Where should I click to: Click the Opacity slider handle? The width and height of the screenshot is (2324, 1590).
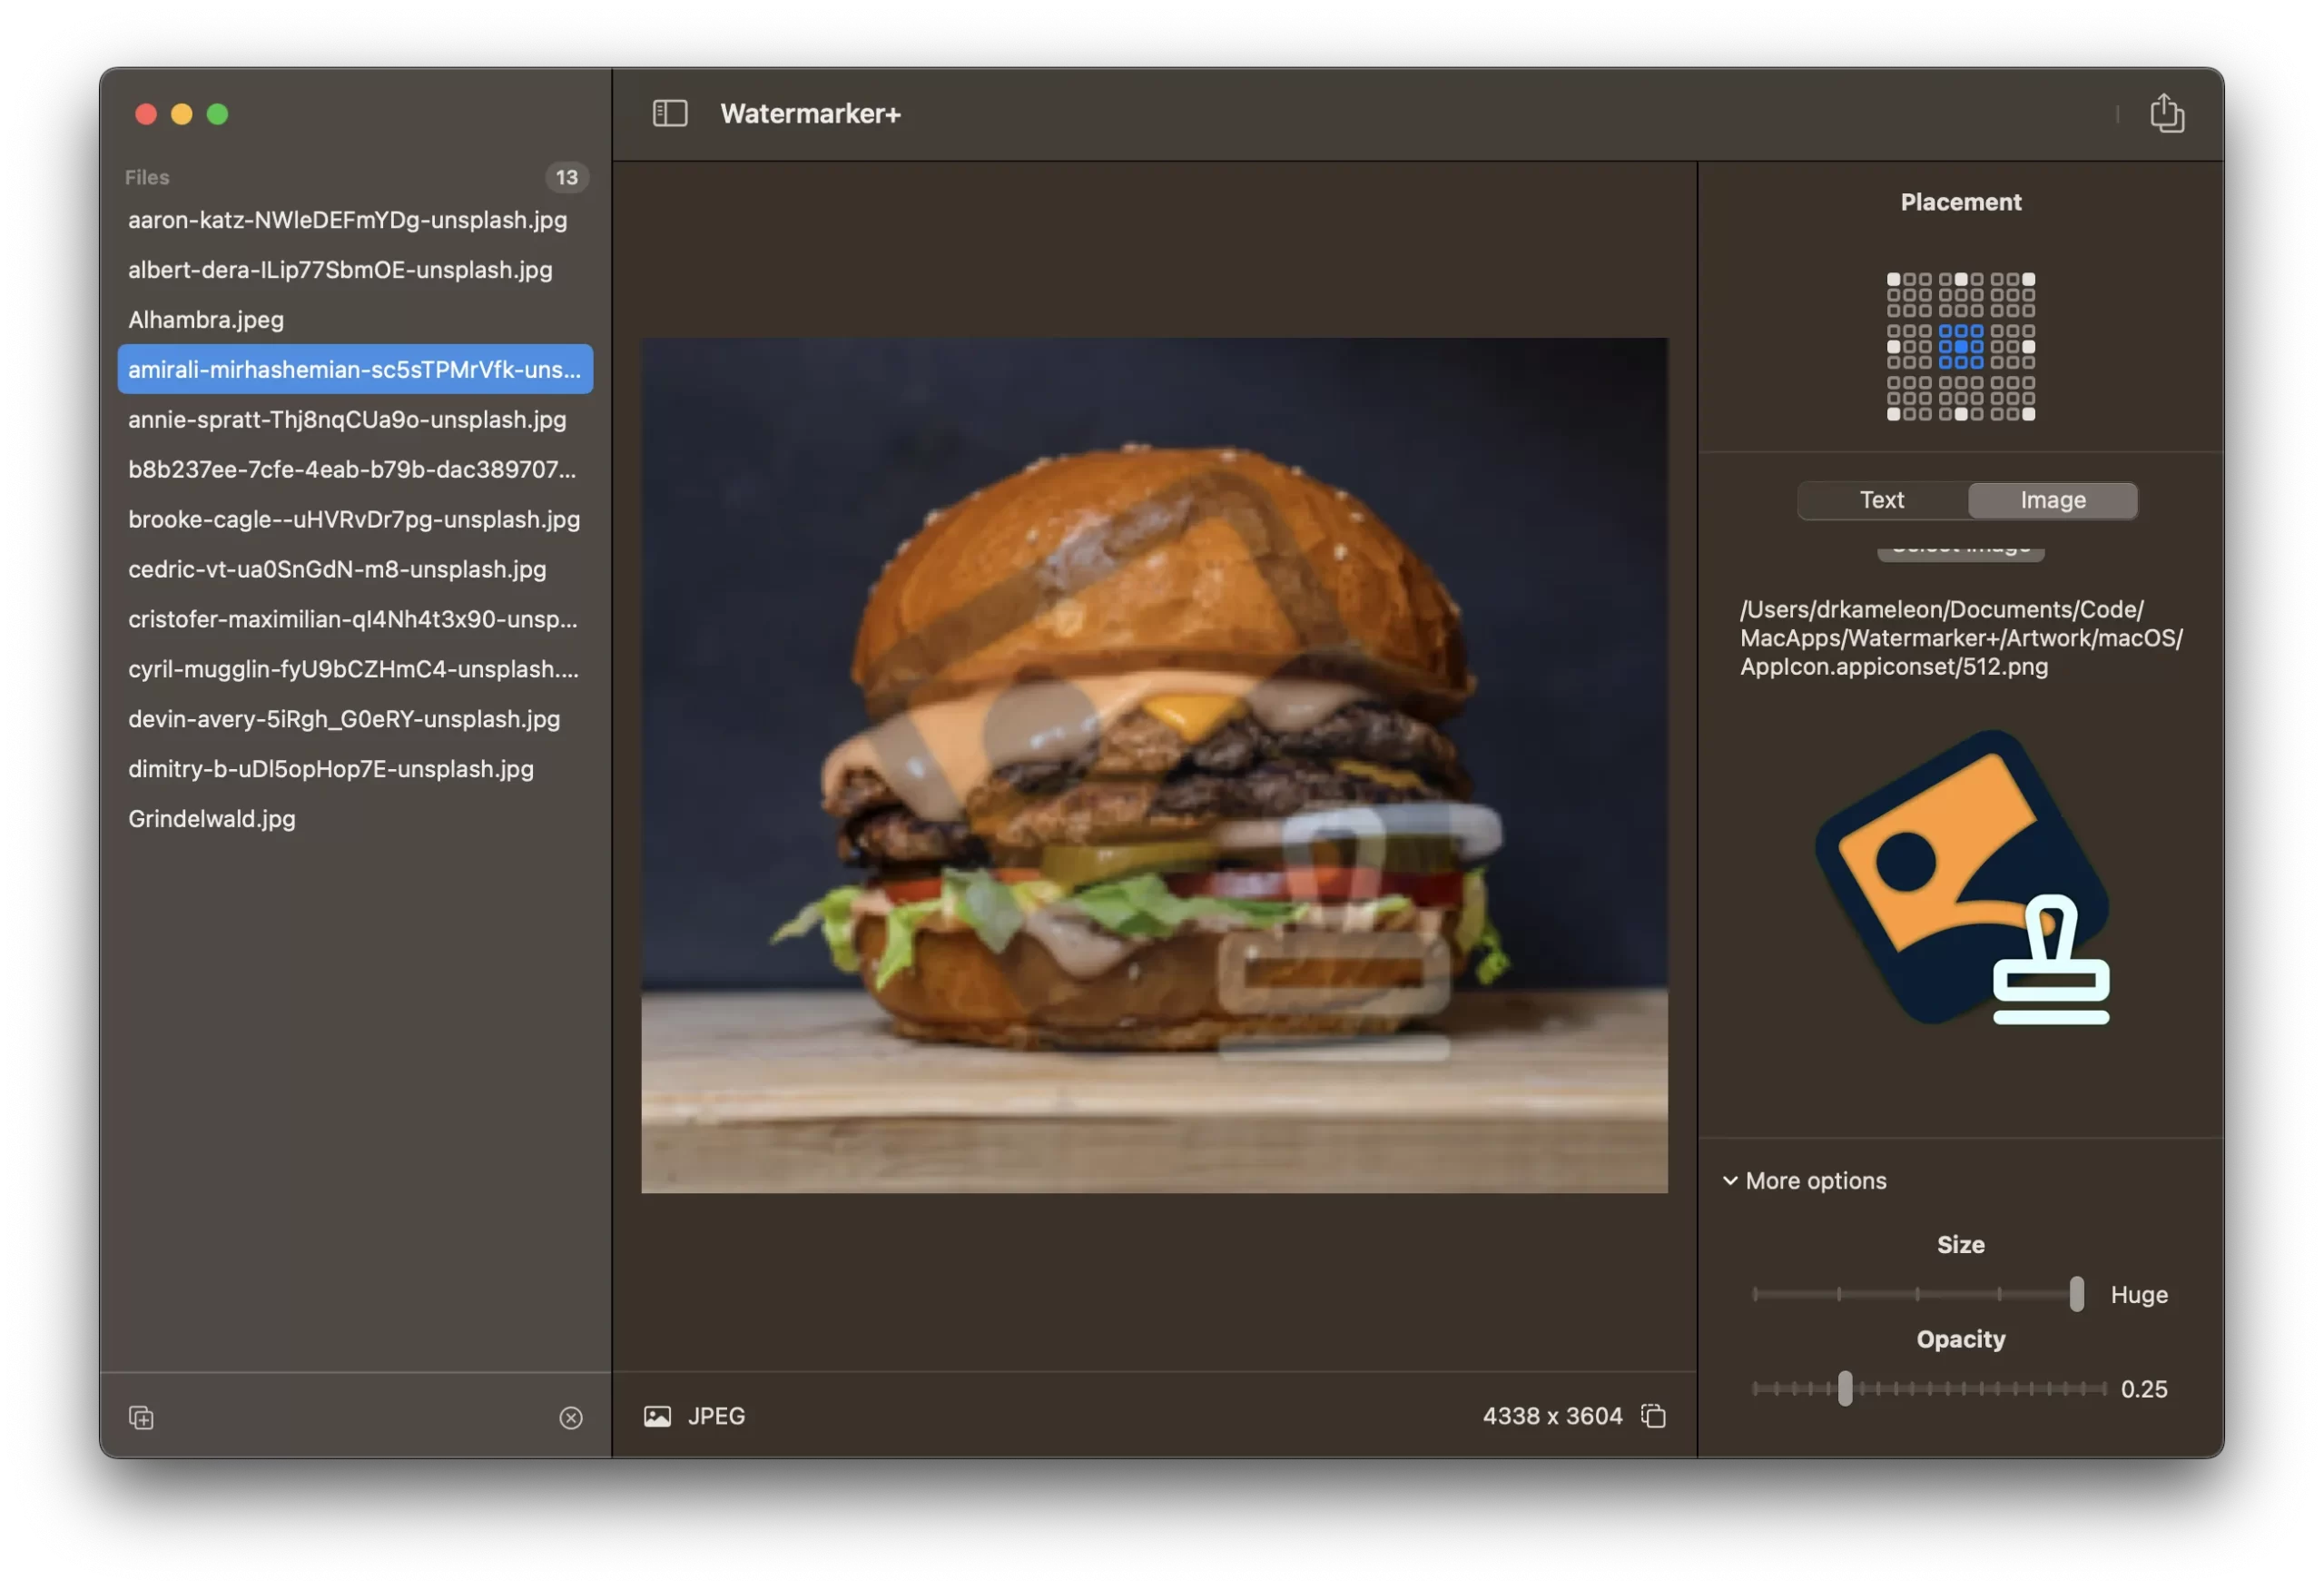[1844, 1388]
